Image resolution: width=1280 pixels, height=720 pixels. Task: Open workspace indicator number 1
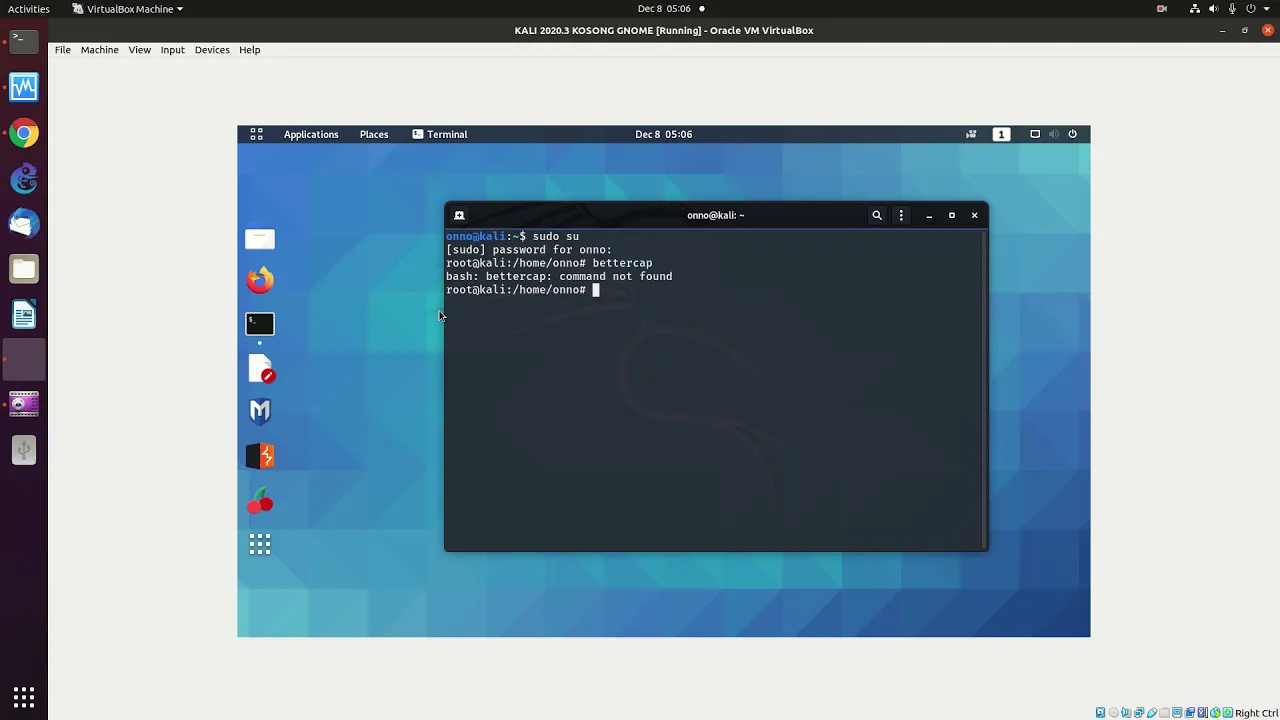pyautogui.click(x=1001, y=134)
